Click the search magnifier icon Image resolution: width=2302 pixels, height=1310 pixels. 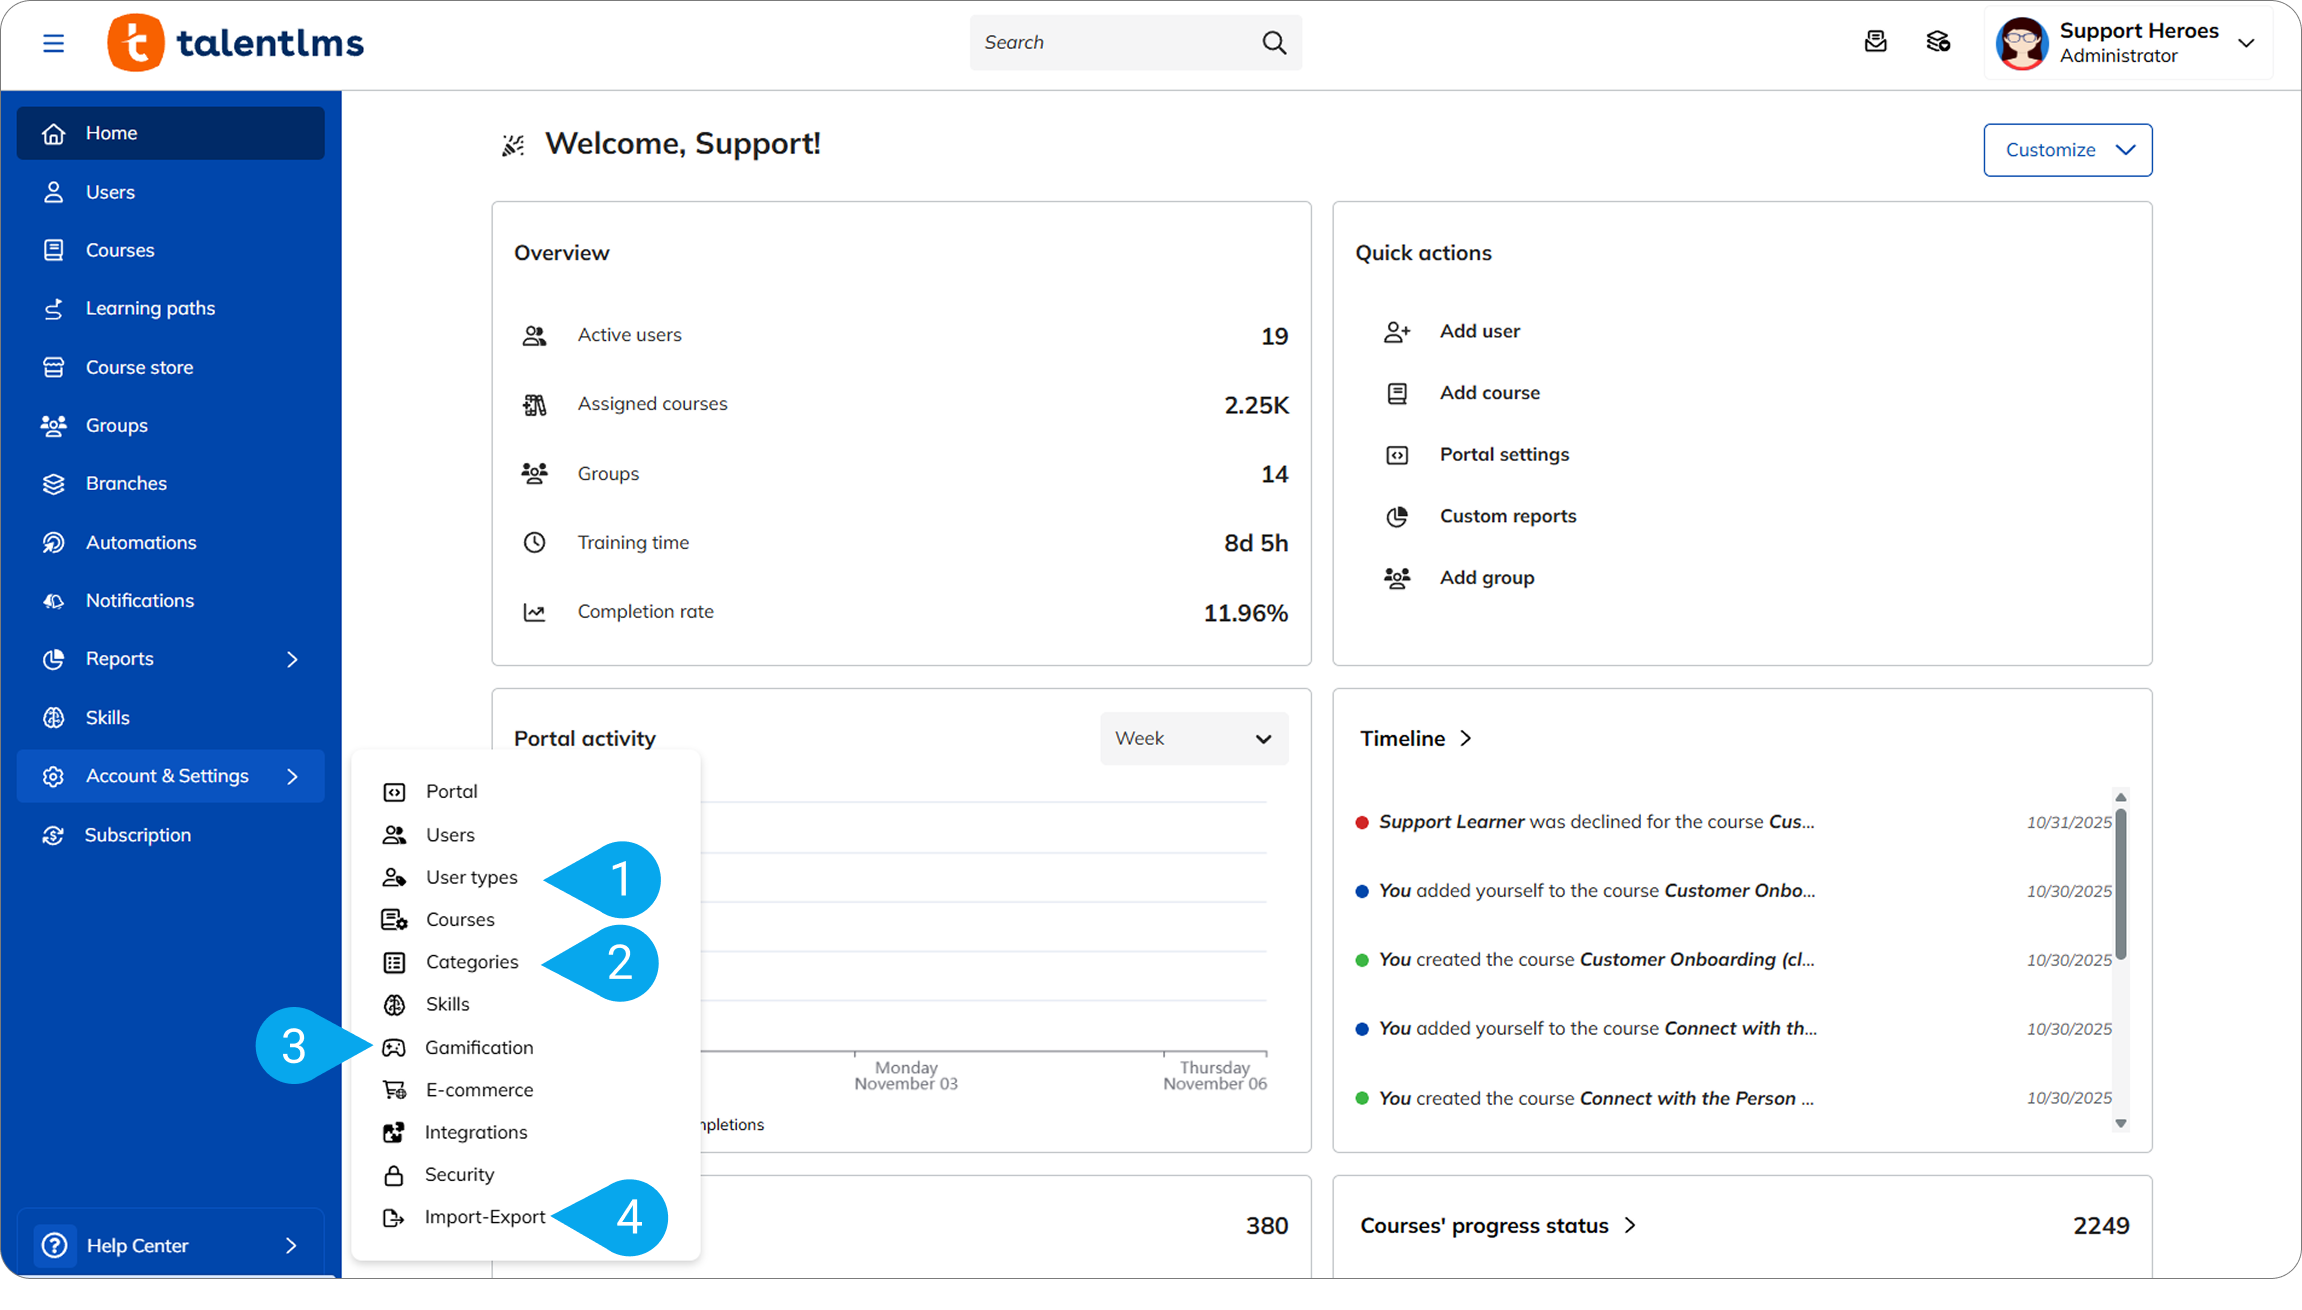coord(1273,43)
